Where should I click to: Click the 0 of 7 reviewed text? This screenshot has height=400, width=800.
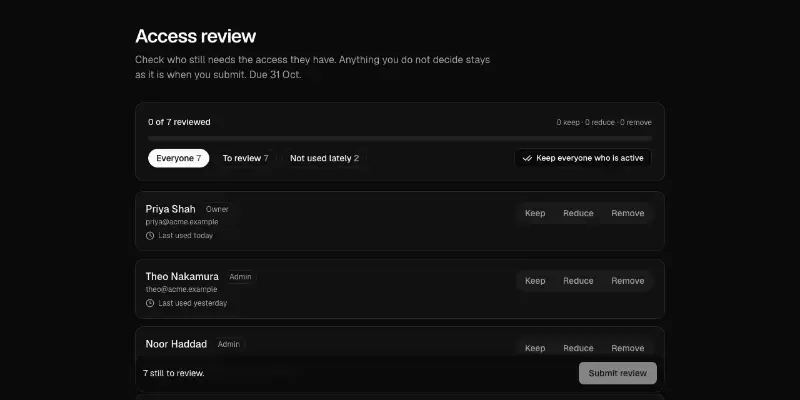(179, 122)
